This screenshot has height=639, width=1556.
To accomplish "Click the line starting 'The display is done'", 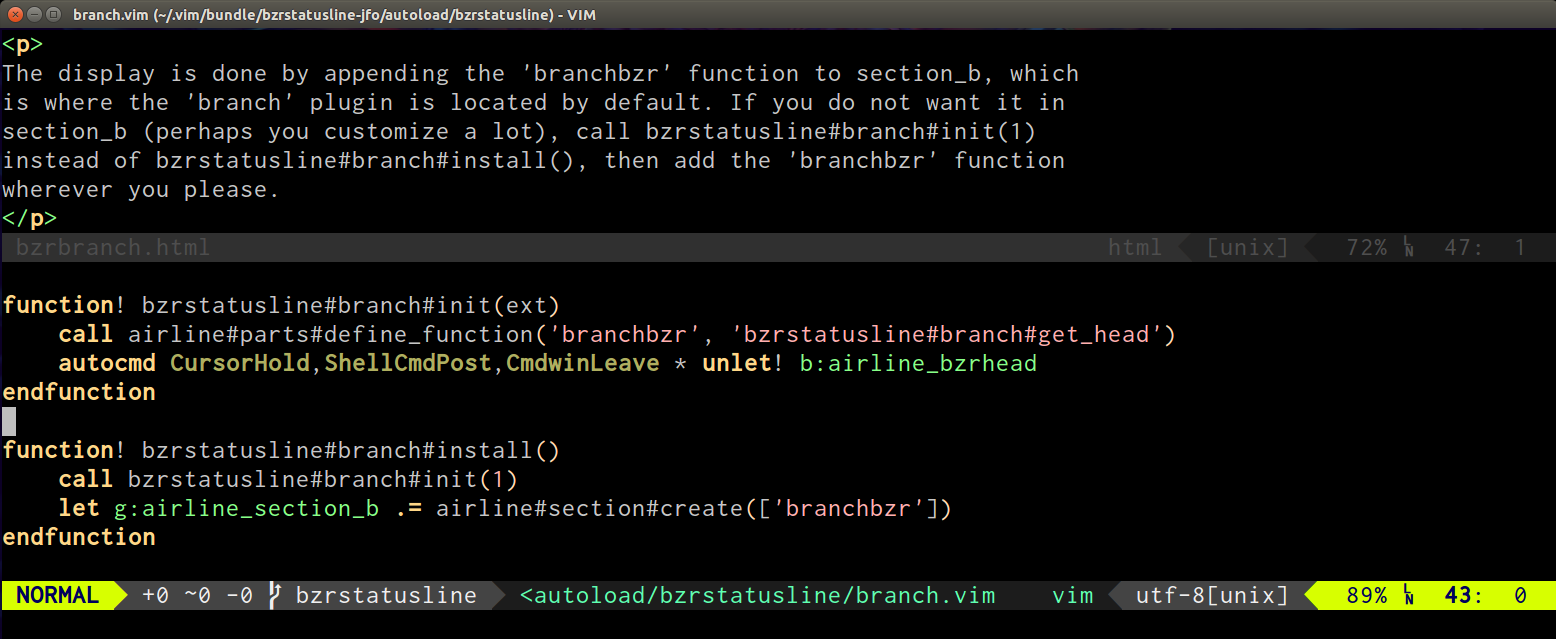I will coord(541,74).
